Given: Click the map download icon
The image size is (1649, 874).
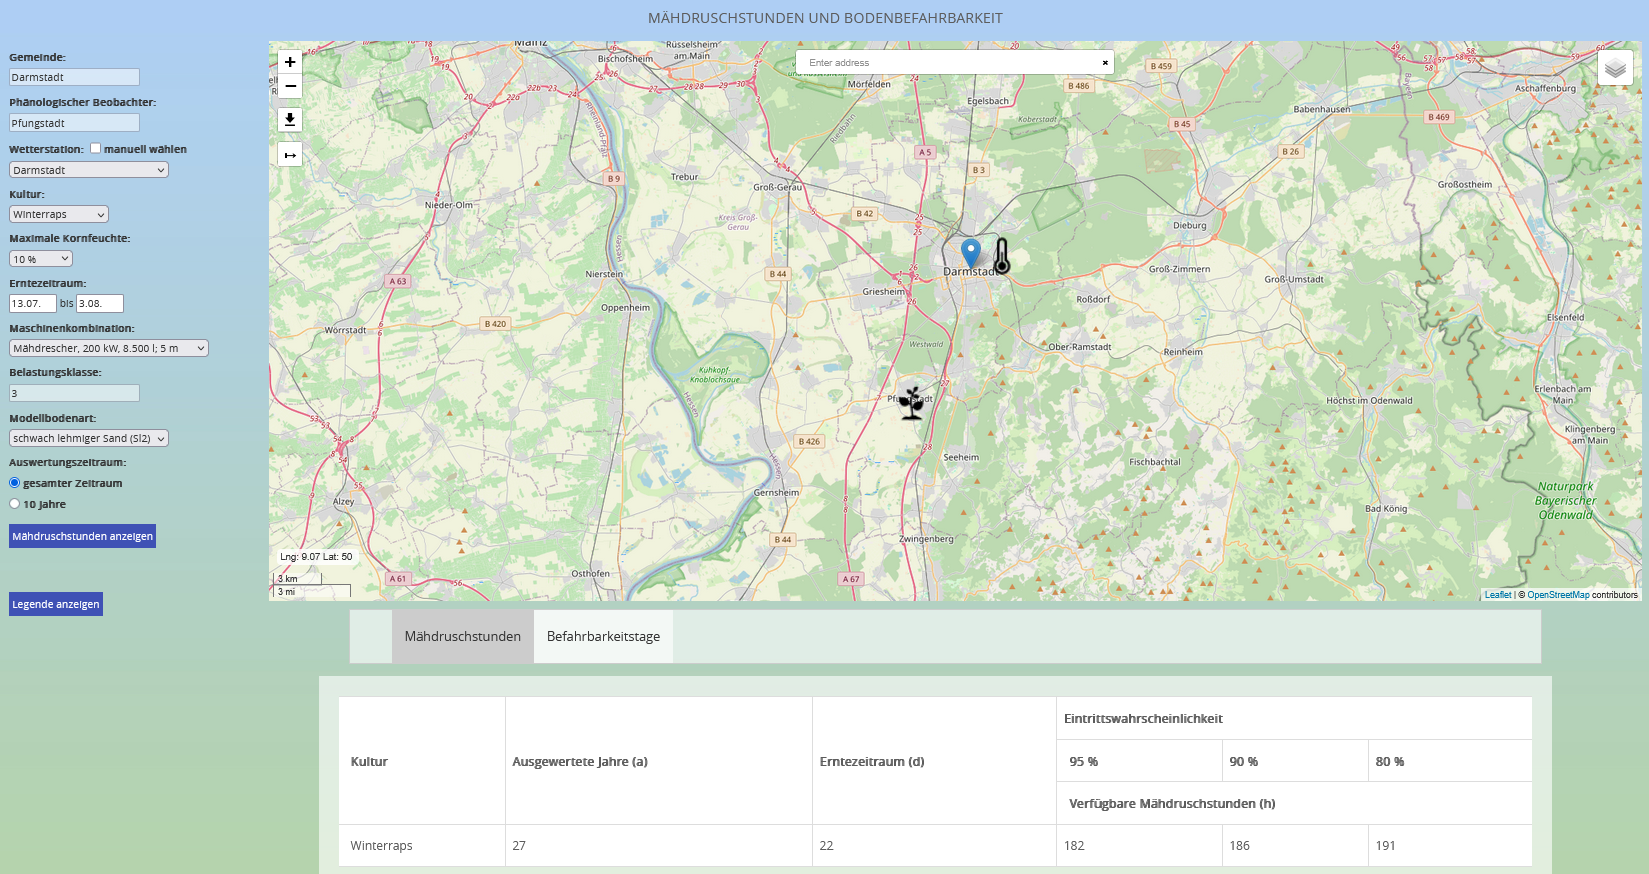Looking at the screenshot, I should point(290,120).
